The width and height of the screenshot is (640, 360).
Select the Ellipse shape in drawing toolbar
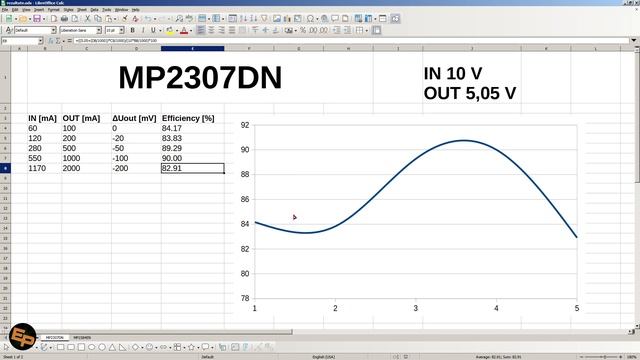pyautogui.click(x=91, y=347)
